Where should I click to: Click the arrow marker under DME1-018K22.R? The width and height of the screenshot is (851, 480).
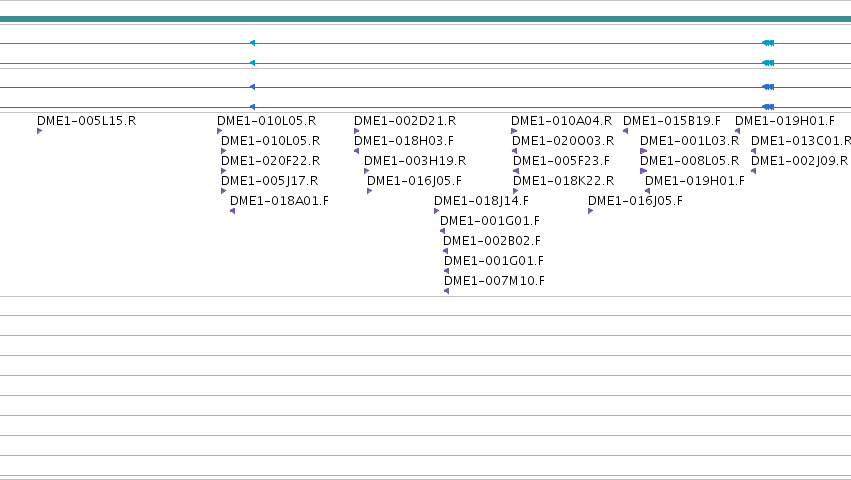515,191
